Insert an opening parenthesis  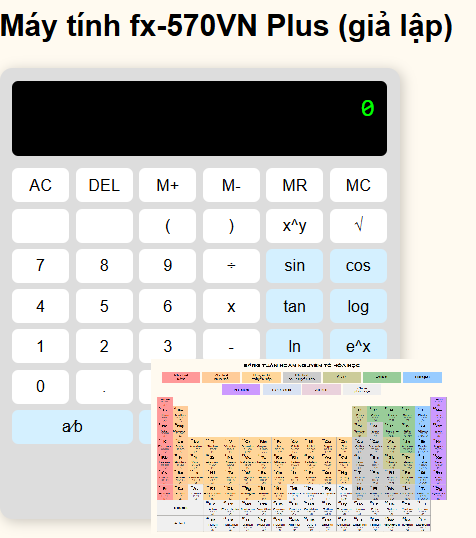[x=167, y=226]
